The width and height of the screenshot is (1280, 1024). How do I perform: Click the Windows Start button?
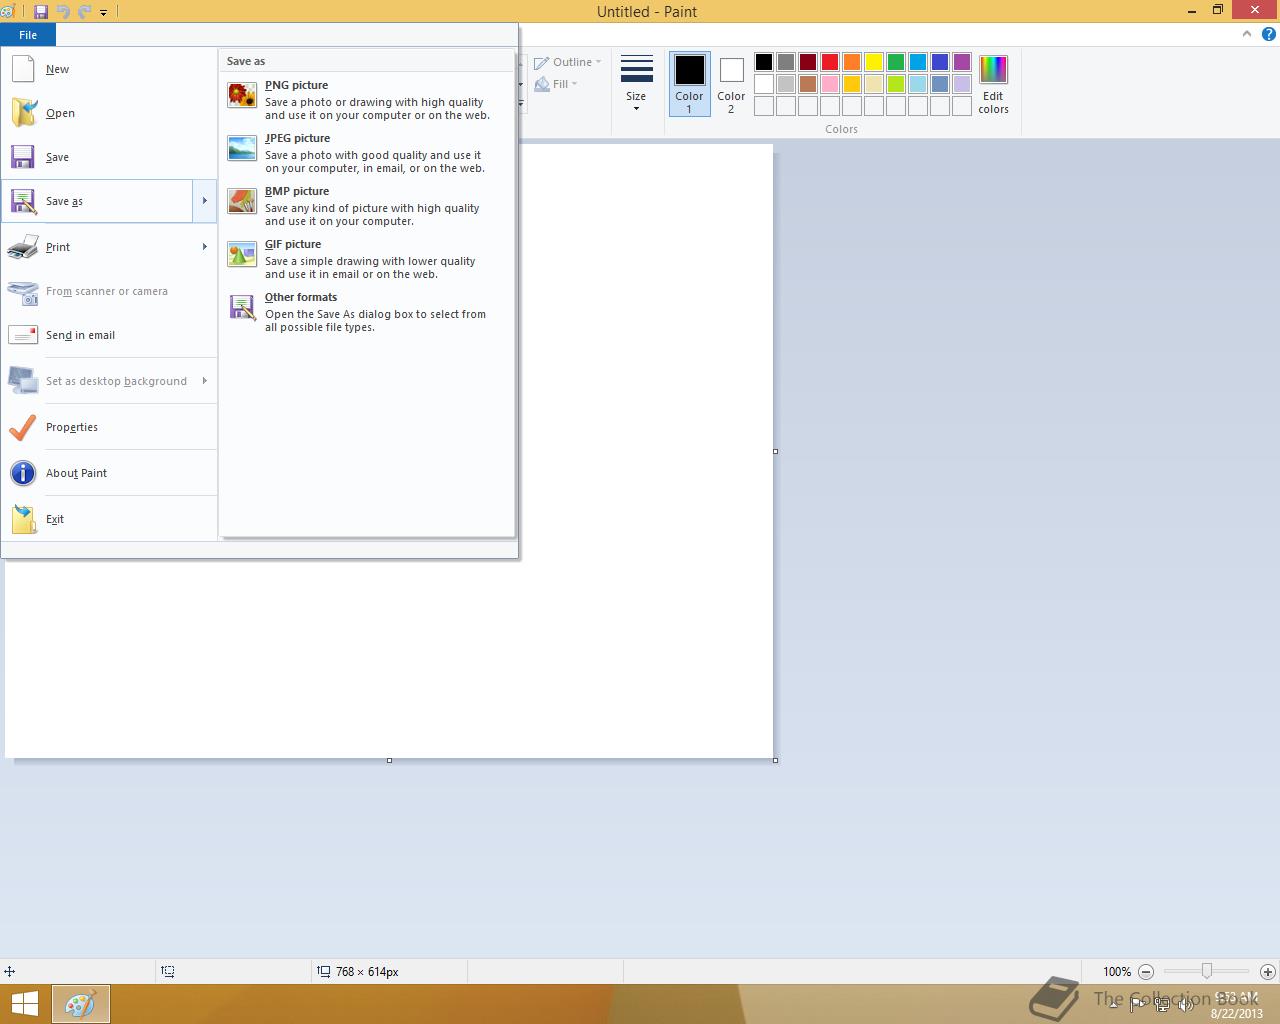[x=24, y=1004]
